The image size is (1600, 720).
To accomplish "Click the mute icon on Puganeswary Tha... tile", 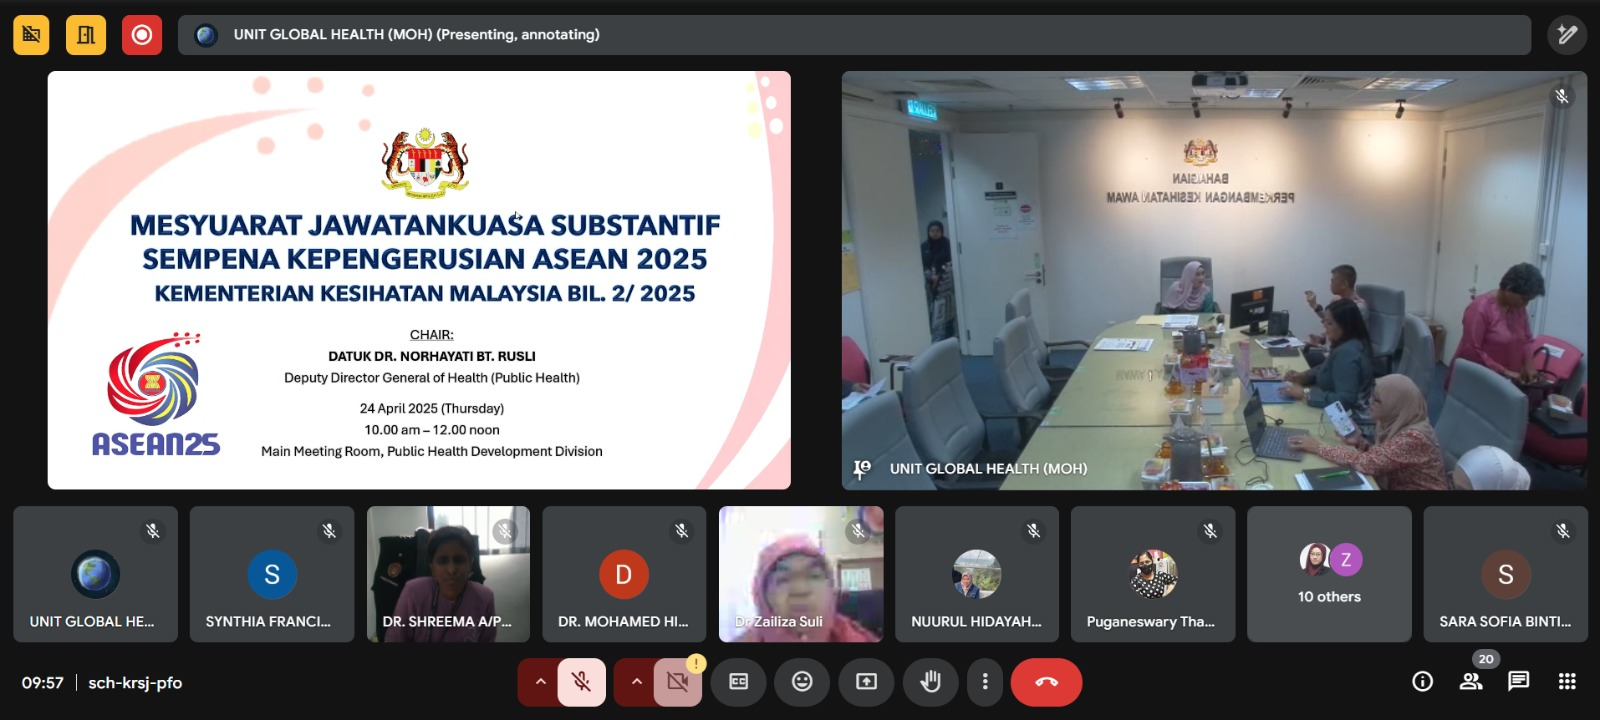I will (1210, 531).
